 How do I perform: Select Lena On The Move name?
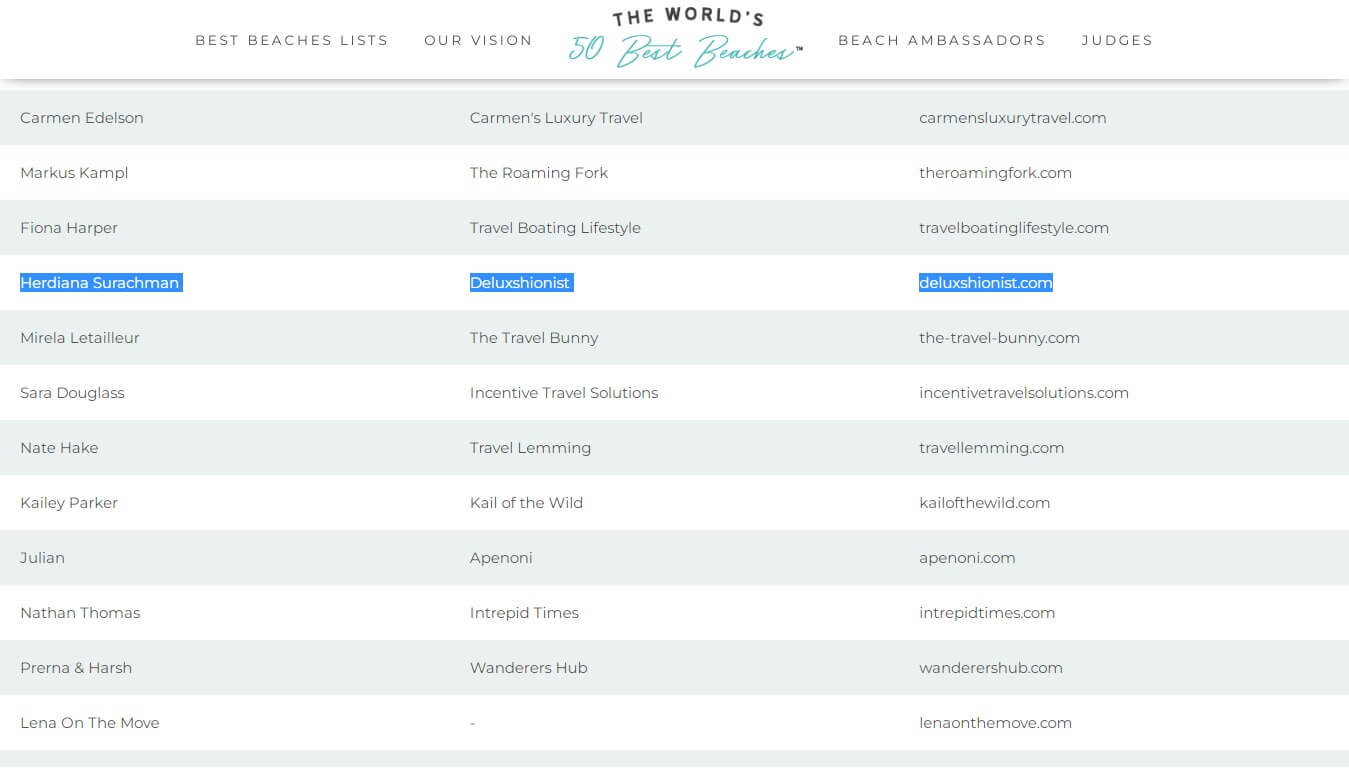90,723
